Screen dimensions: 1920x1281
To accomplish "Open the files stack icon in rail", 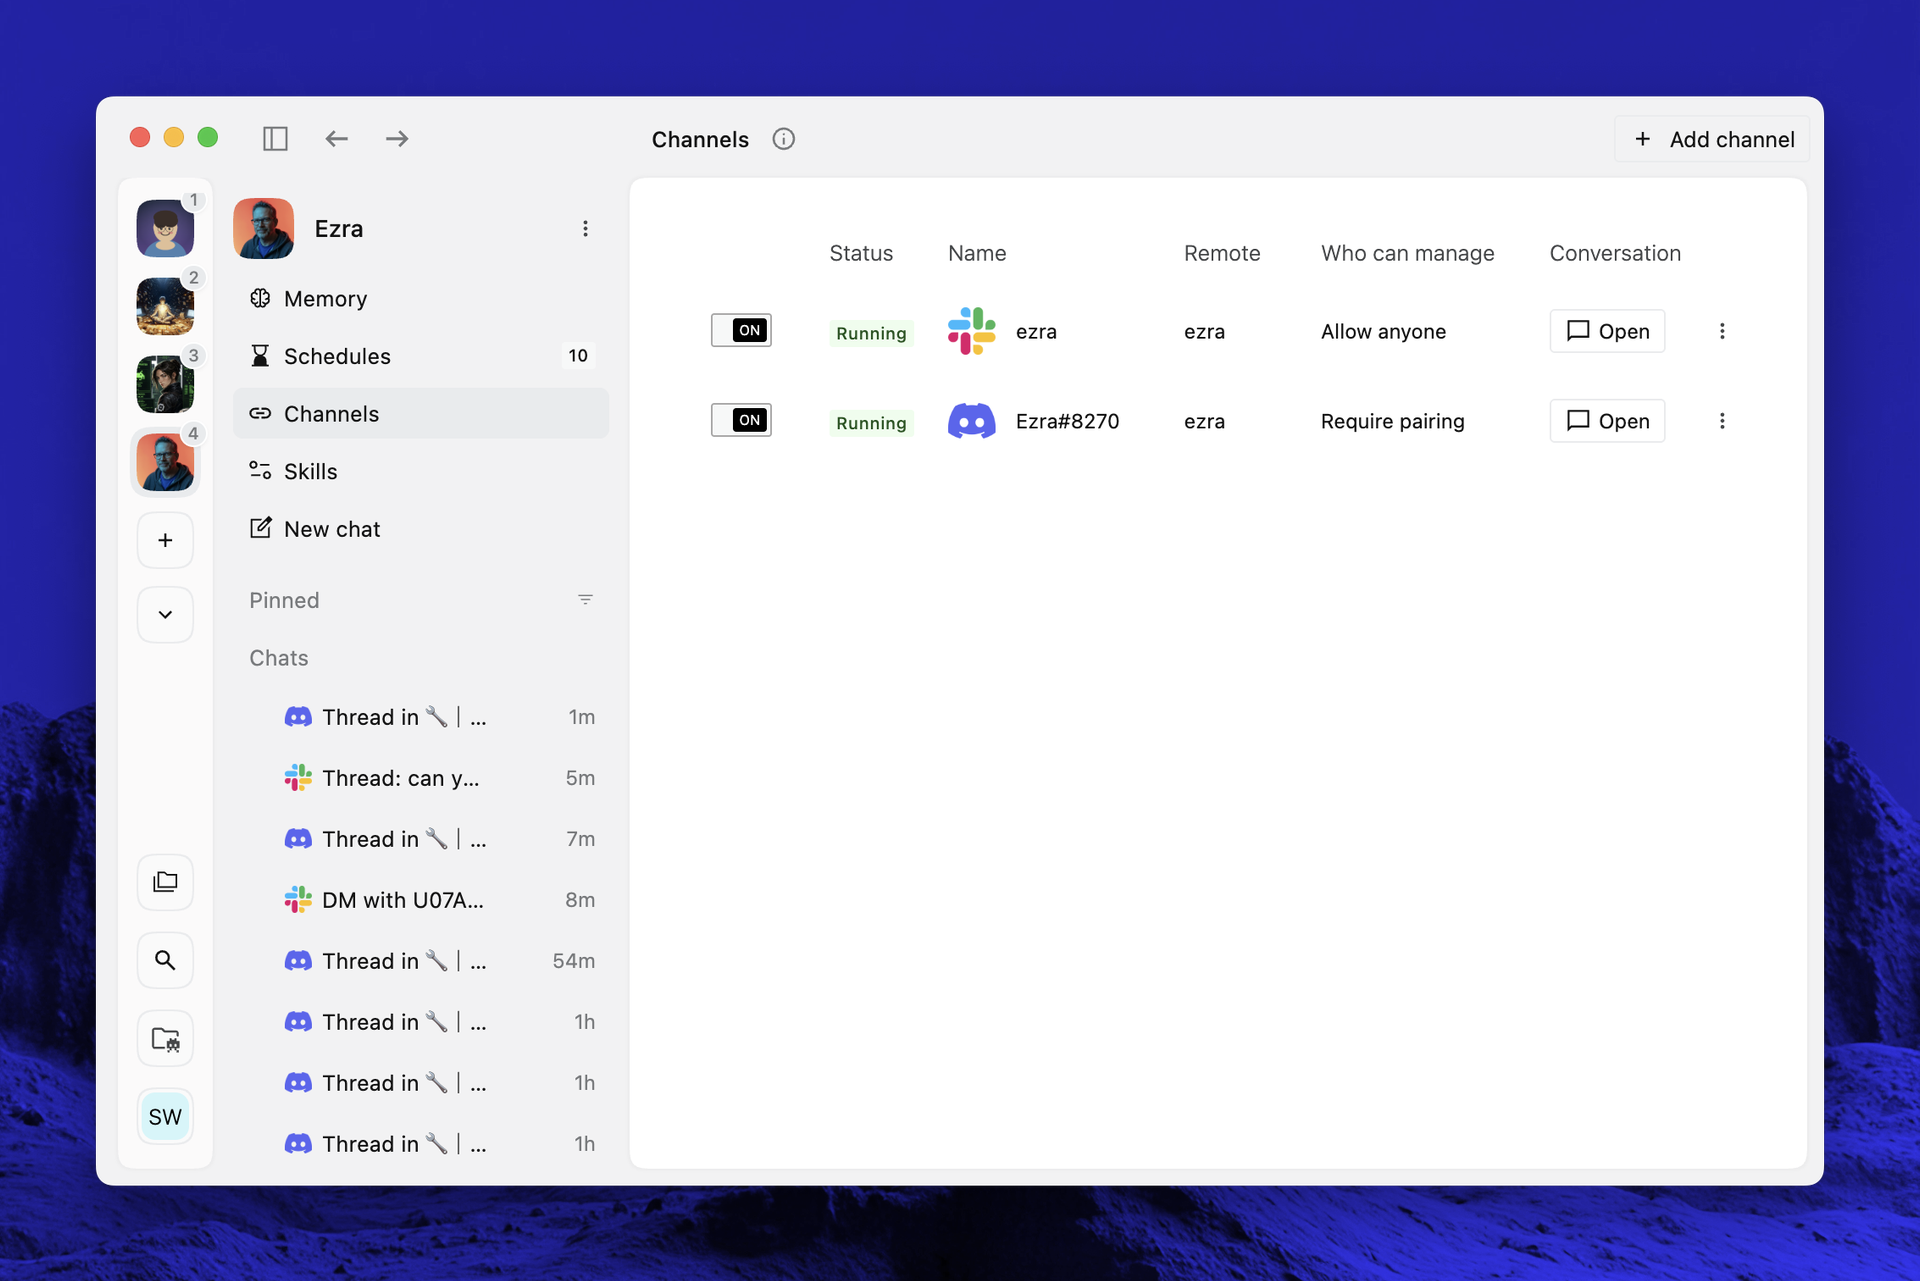I will [165, 882].
